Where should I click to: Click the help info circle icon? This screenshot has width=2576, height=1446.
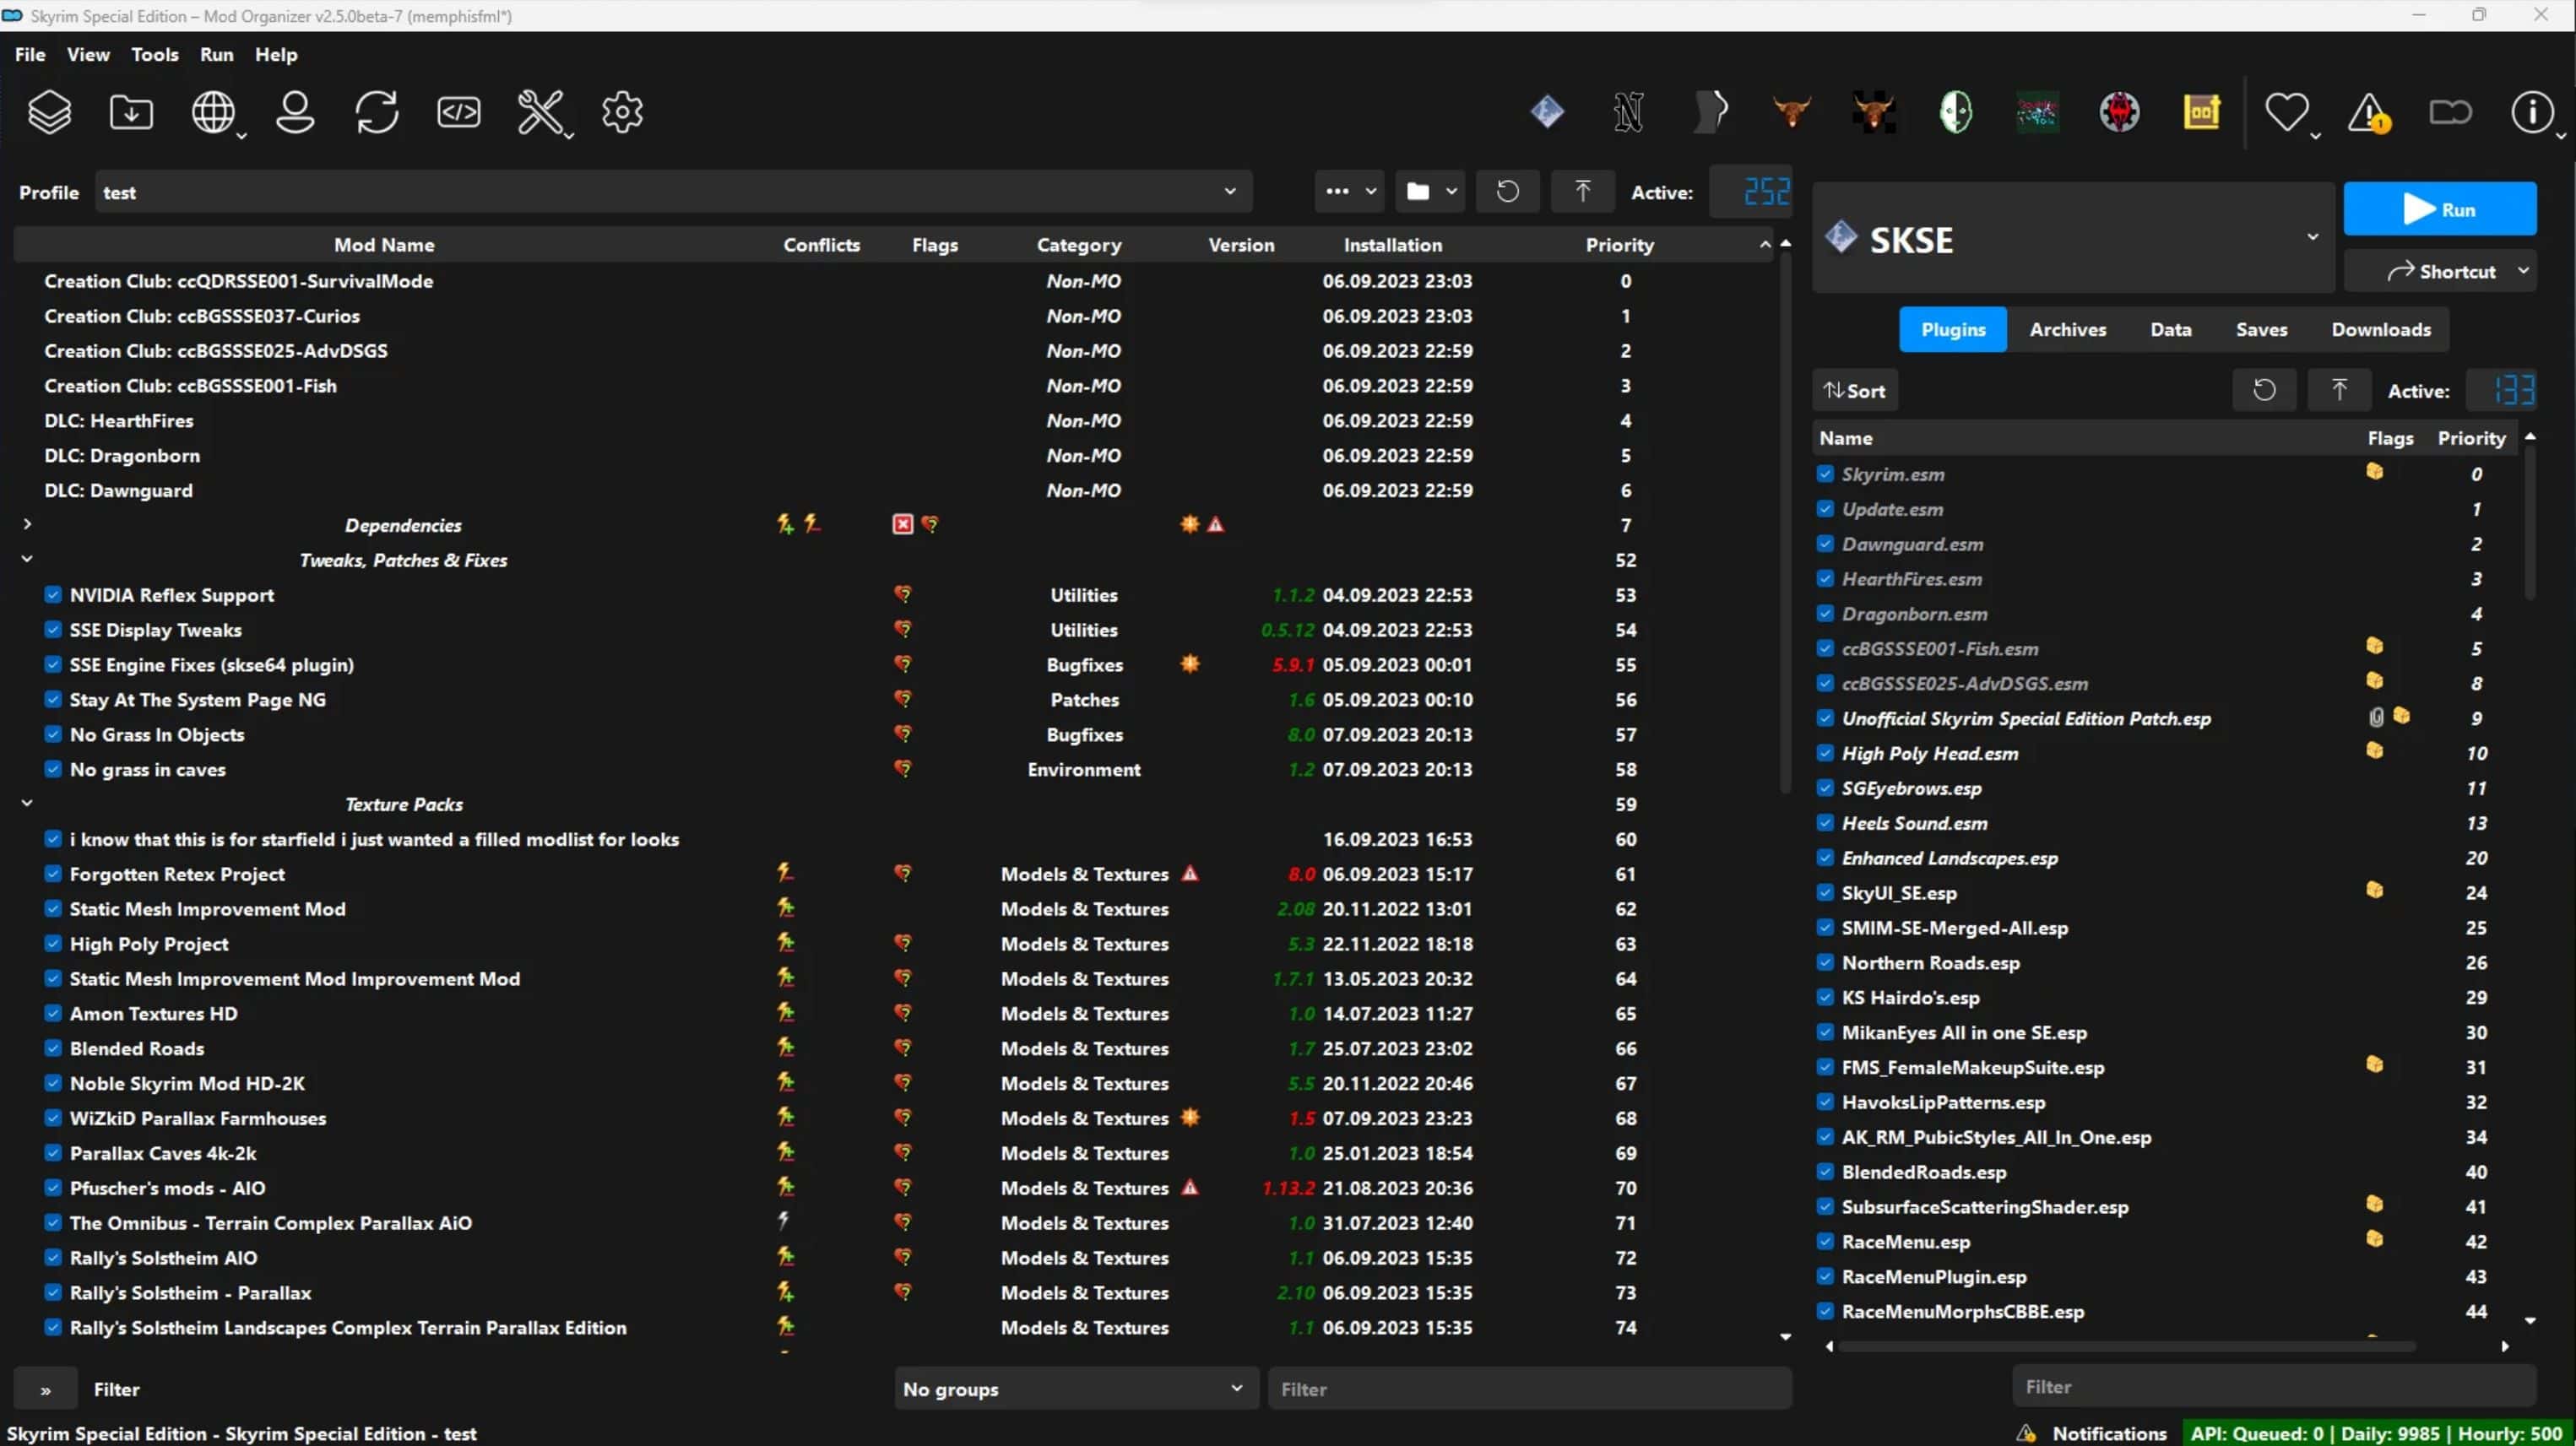point(2532,112)
